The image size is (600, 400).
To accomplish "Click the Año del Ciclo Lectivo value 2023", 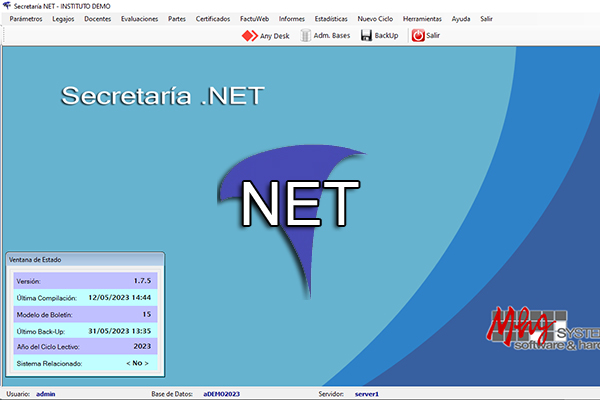I will click(142, 346).
